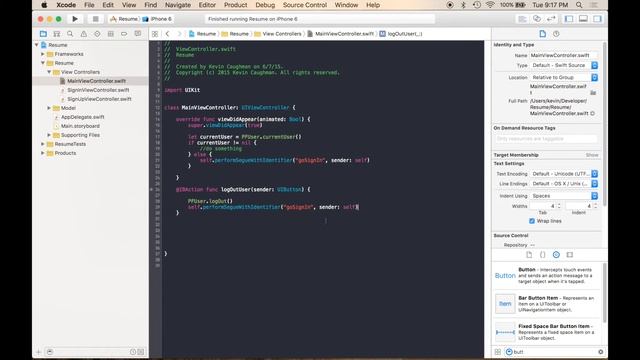Collapse the Resume project root
Image resolution: width=640 pixels, height=360 pixels.
tap(37, 45)
